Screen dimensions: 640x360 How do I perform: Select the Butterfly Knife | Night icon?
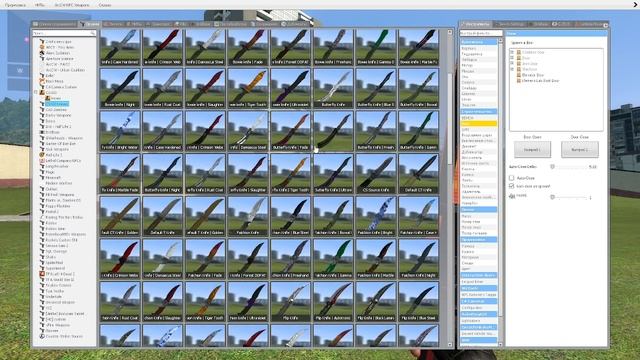(162, 173)
